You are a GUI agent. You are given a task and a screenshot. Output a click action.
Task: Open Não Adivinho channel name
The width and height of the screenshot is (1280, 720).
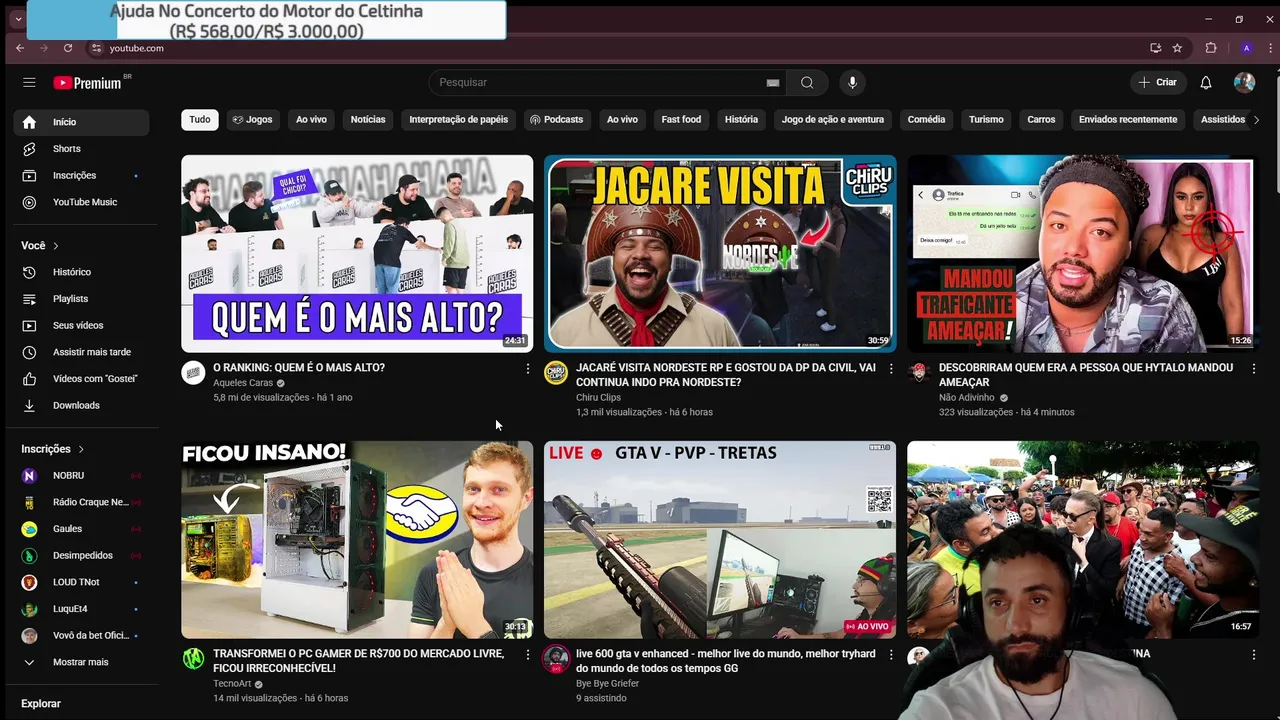pos(967,398)
